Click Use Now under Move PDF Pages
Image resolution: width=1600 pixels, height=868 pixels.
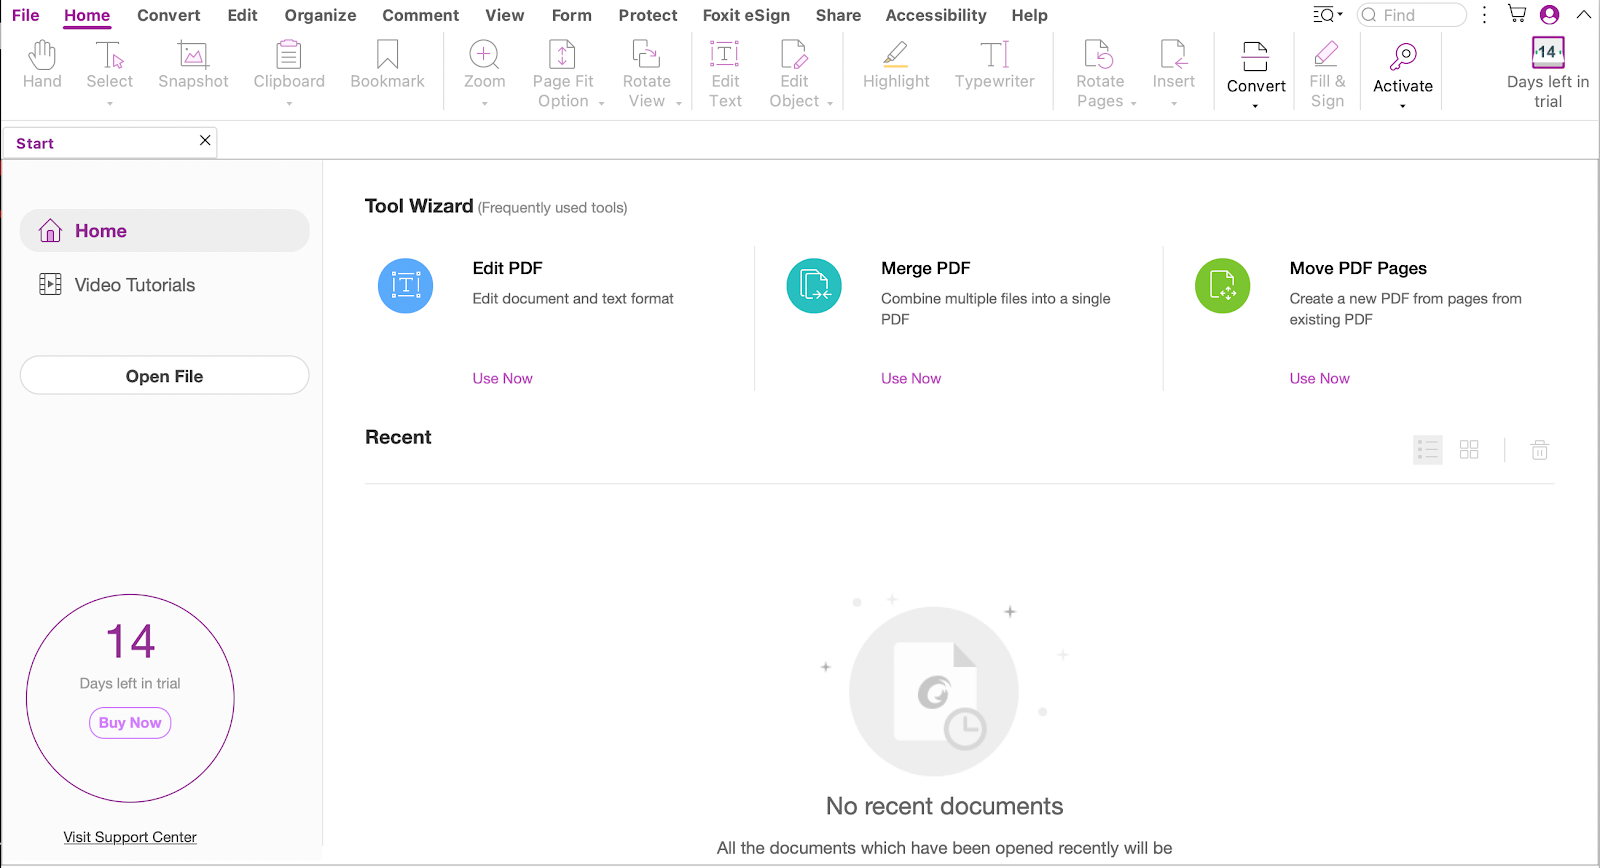click(1319, 378)
